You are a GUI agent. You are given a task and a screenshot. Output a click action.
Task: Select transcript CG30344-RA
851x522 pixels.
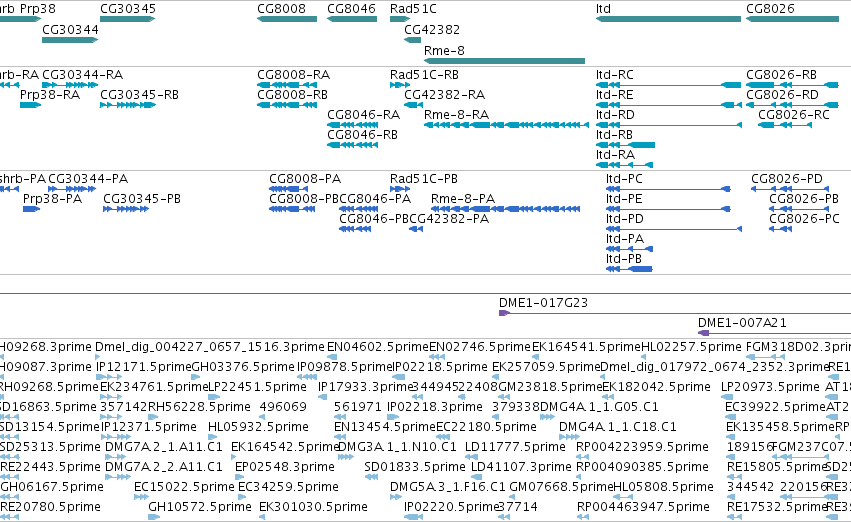[70, 85]
